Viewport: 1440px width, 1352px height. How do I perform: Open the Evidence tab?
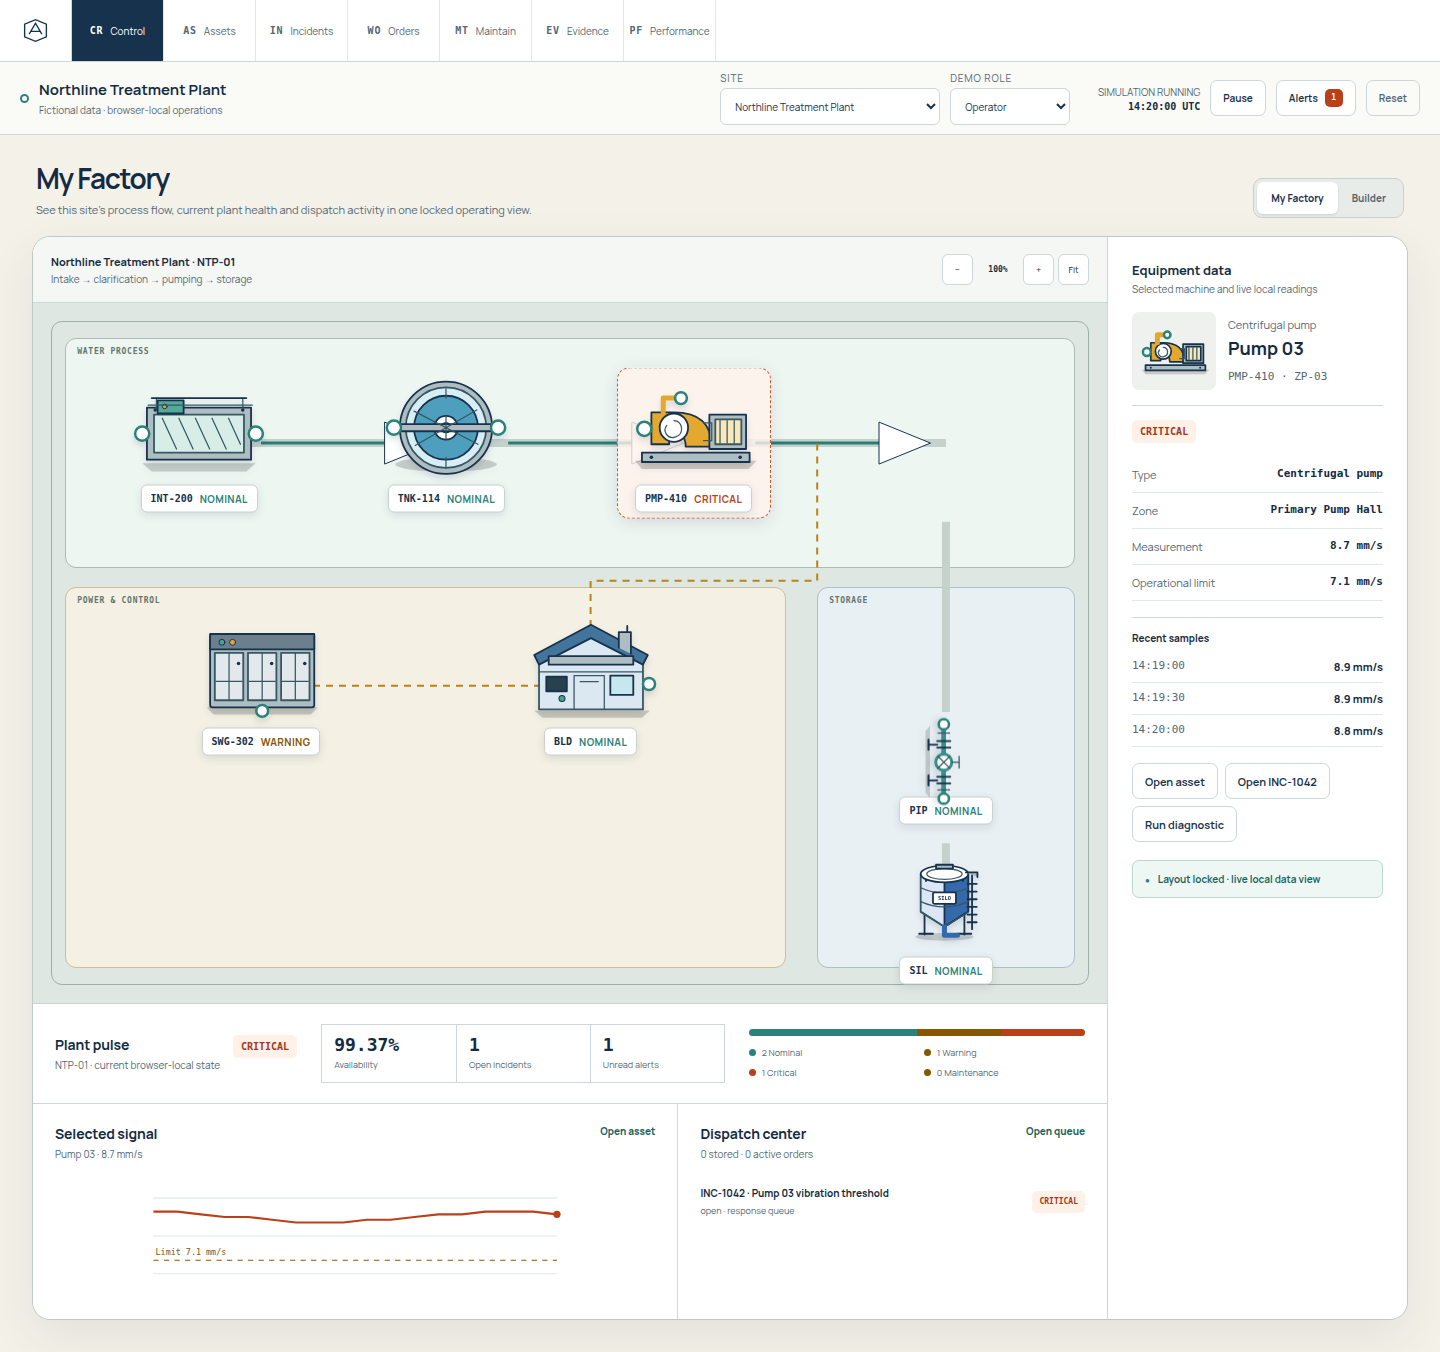pyautogui.click(x=577, y=31)
